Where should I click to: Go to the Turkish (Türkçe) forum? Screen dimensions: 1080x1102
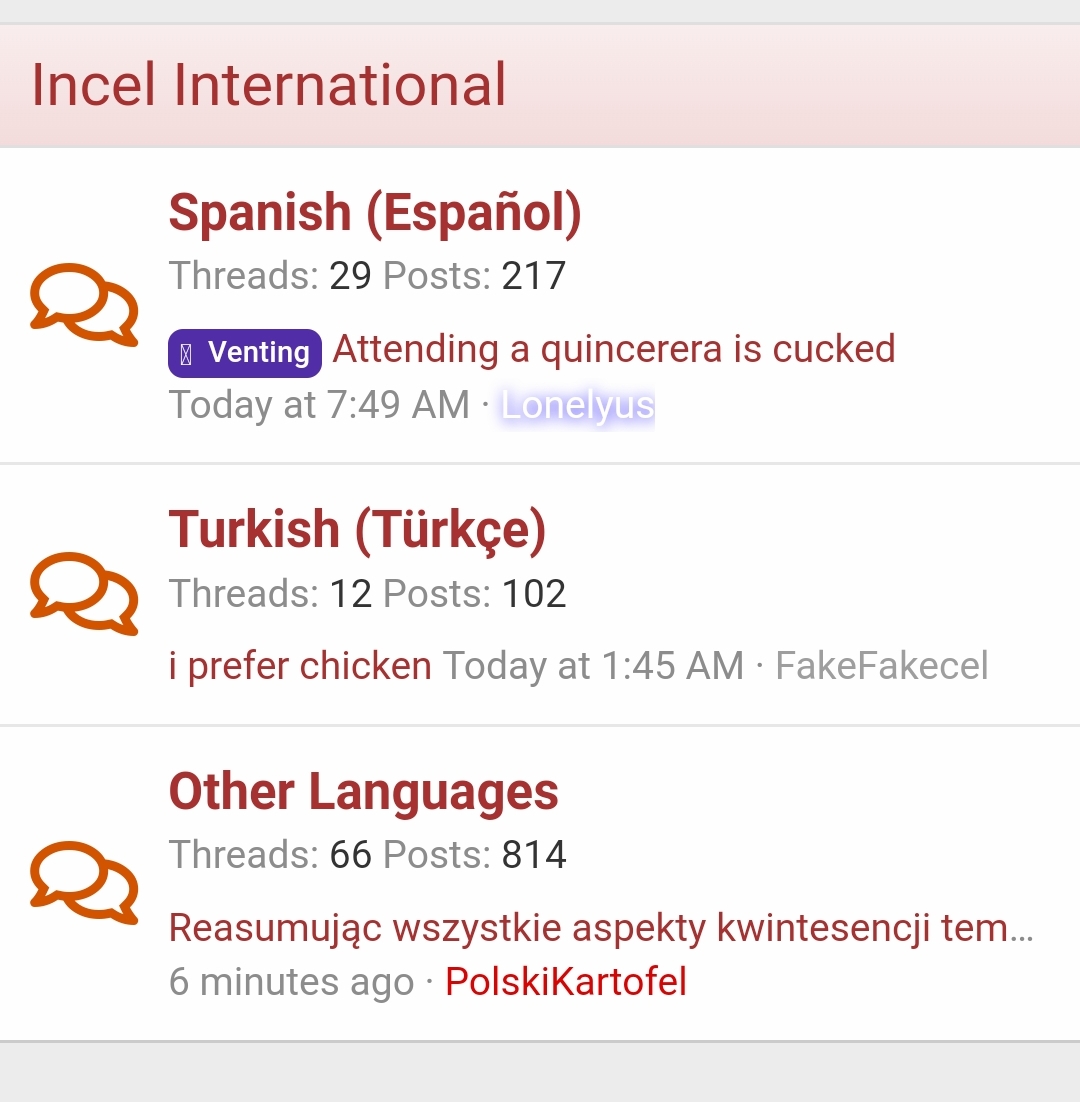(357, 529)
